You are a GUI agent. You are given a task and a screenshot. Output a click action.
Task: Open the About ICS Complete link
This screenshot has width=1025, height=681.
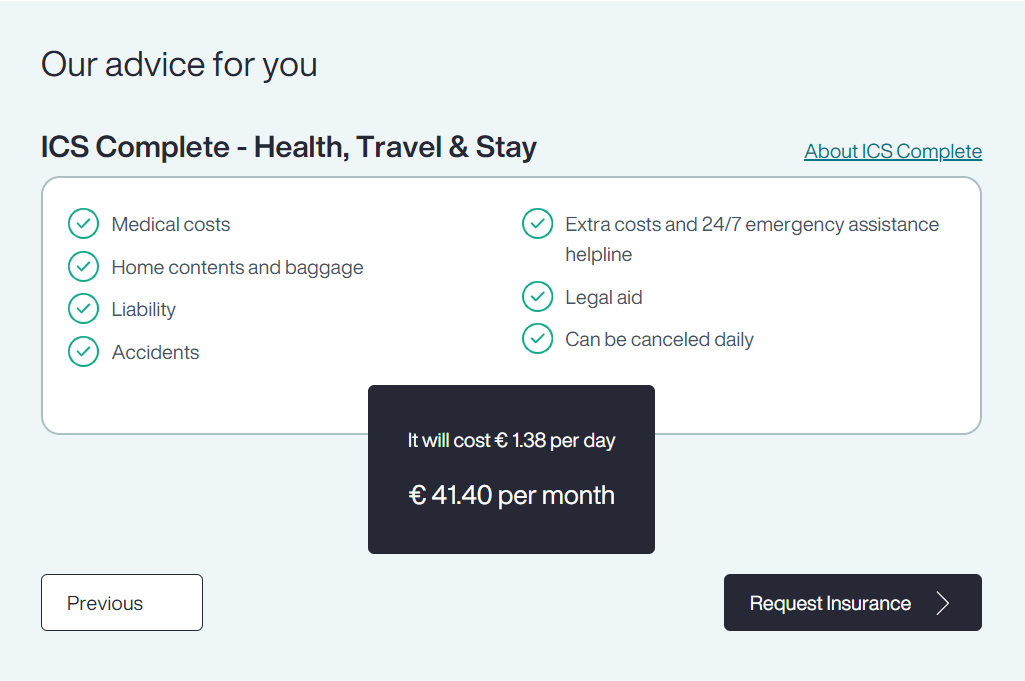(x=893, y=151)
